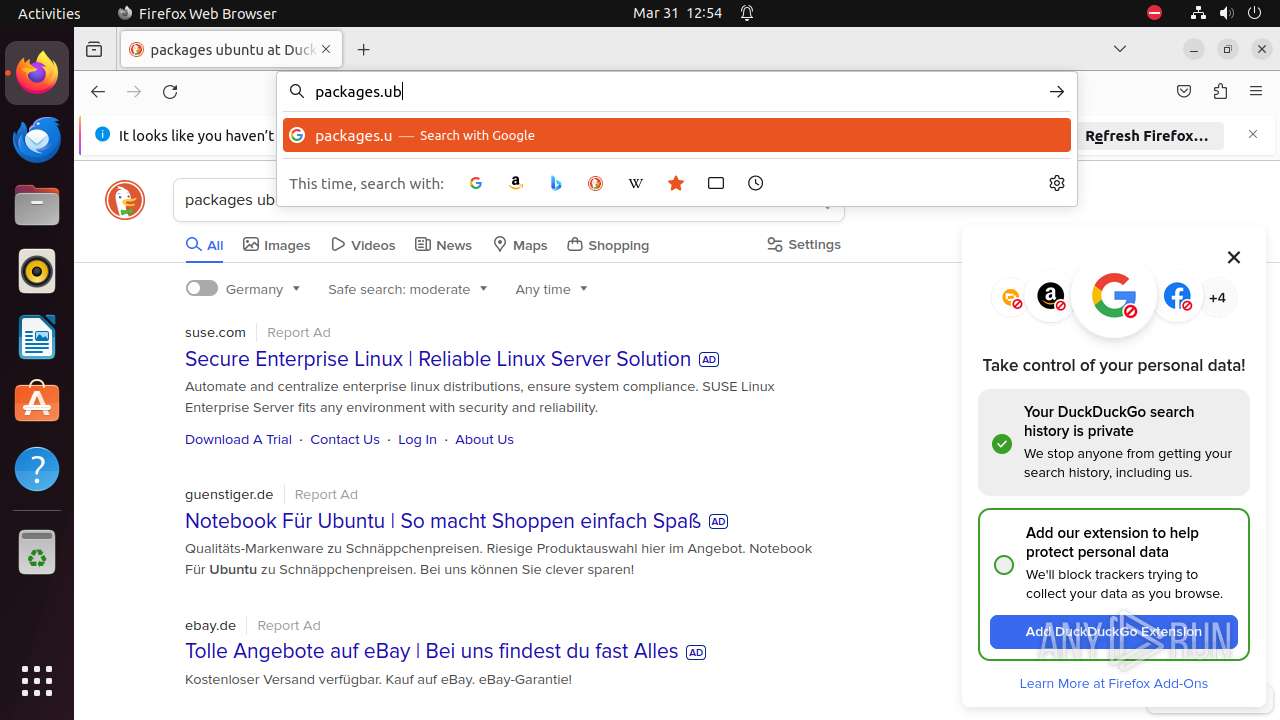Open the Any time filter dropdown
Viewport: 1280px width, 720px height.
coord(552,289)
